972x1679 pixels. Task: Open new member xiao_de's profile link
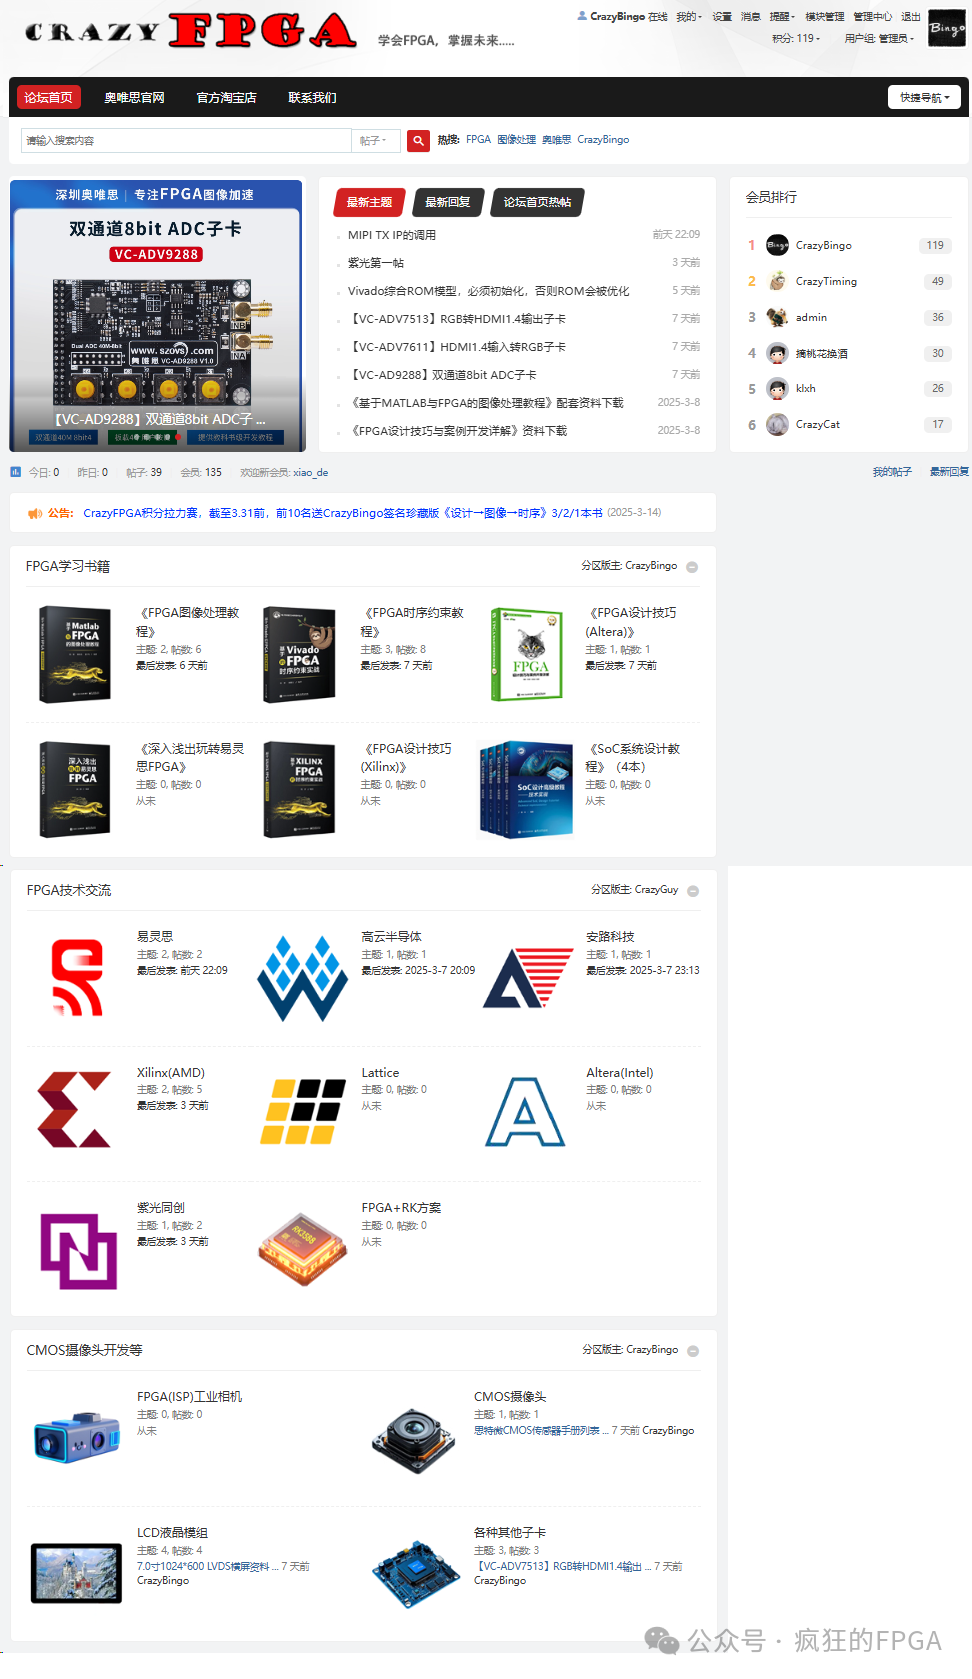310,473
